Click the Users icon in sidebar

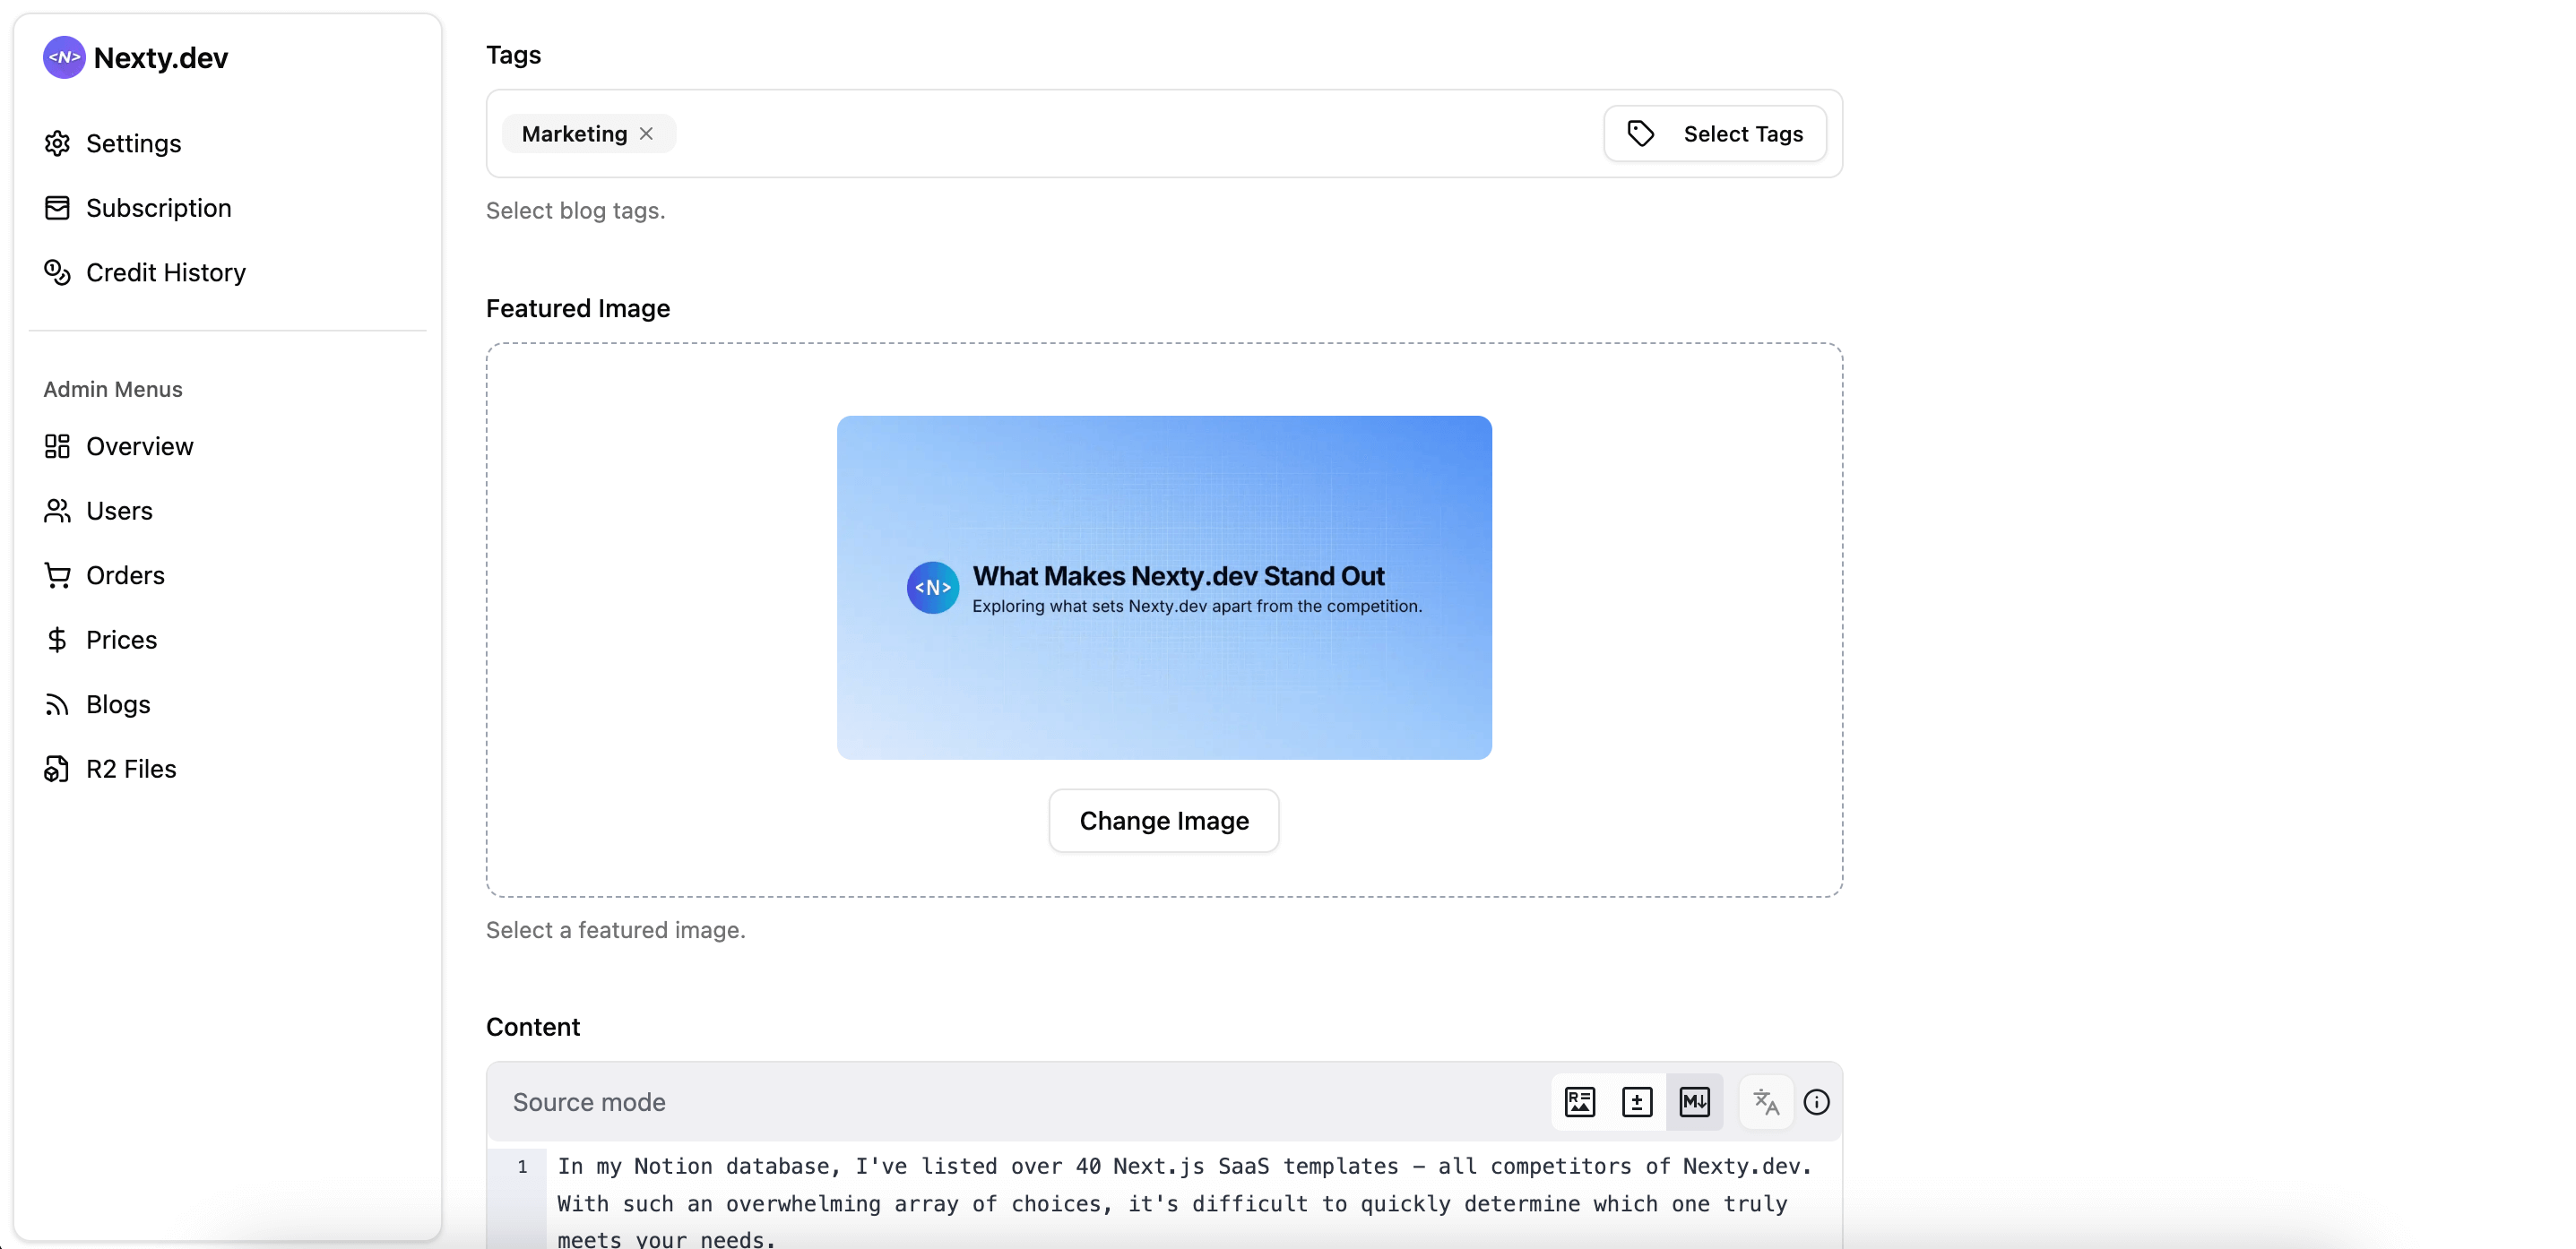(x=57, y=511)
